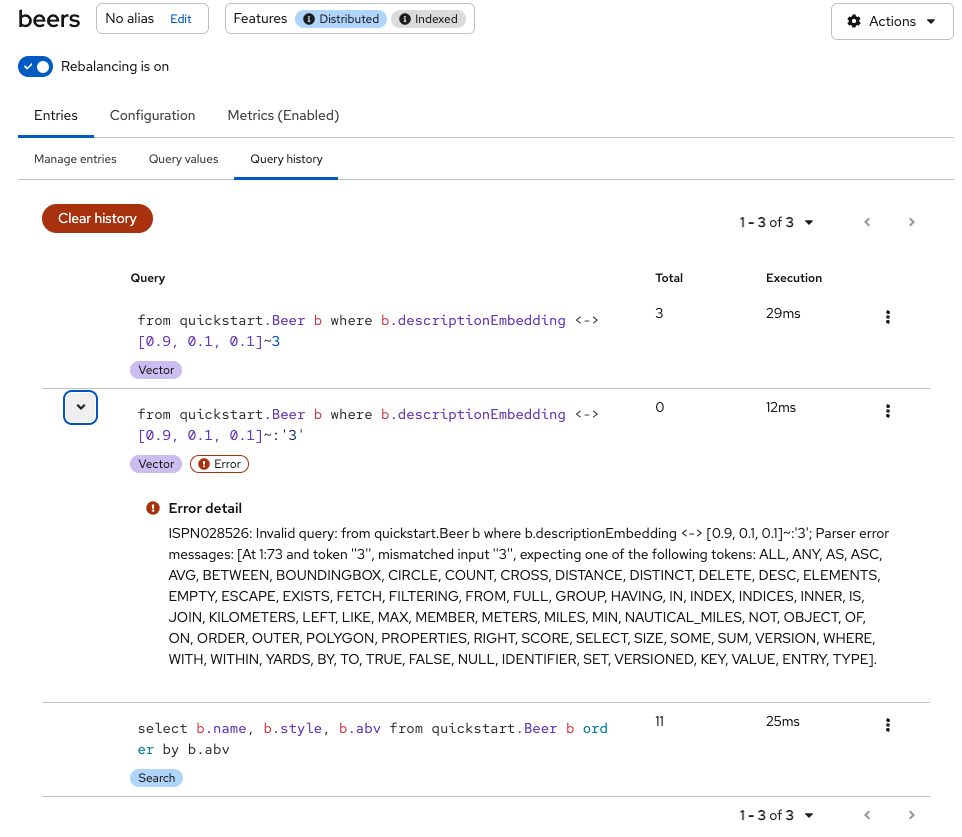Click the execution time 12ms
This screenshot has width=962, height=837.
(780, 407)
